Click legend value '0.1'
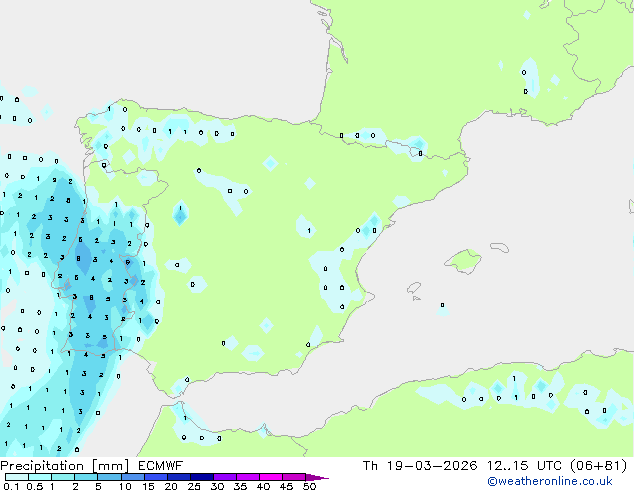Screen dimensions: 634x490 [x=11, y=486]
